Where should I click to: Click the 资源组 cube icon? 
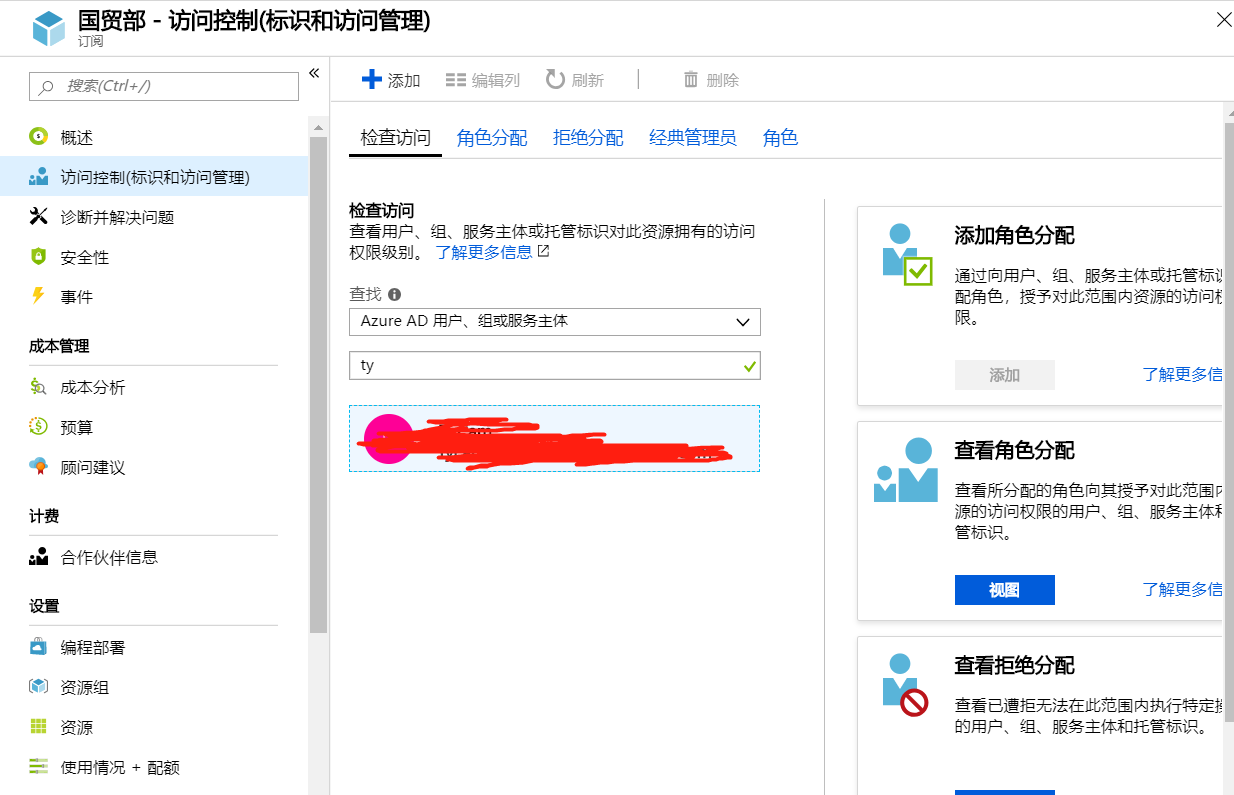click(x=39, y=687)
